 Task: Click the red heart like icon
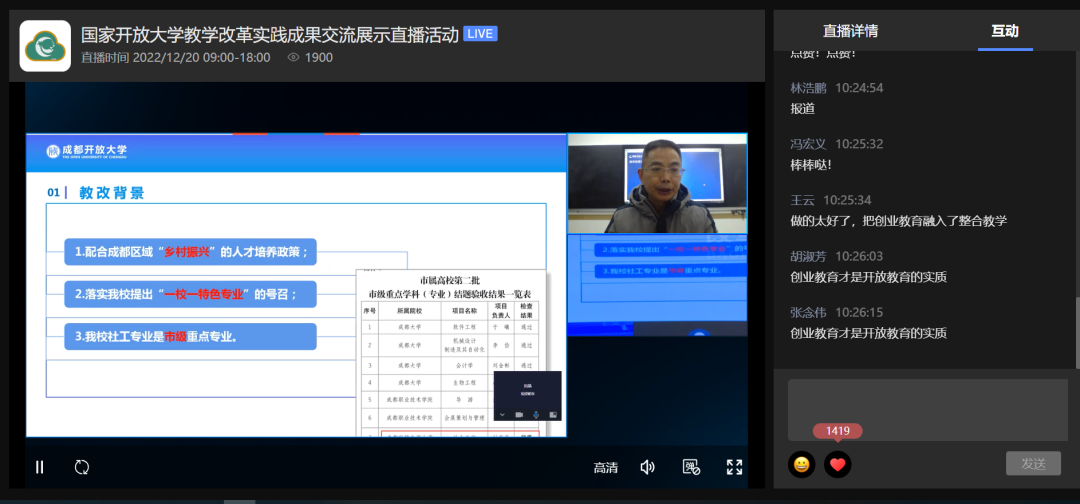[838, 464]
